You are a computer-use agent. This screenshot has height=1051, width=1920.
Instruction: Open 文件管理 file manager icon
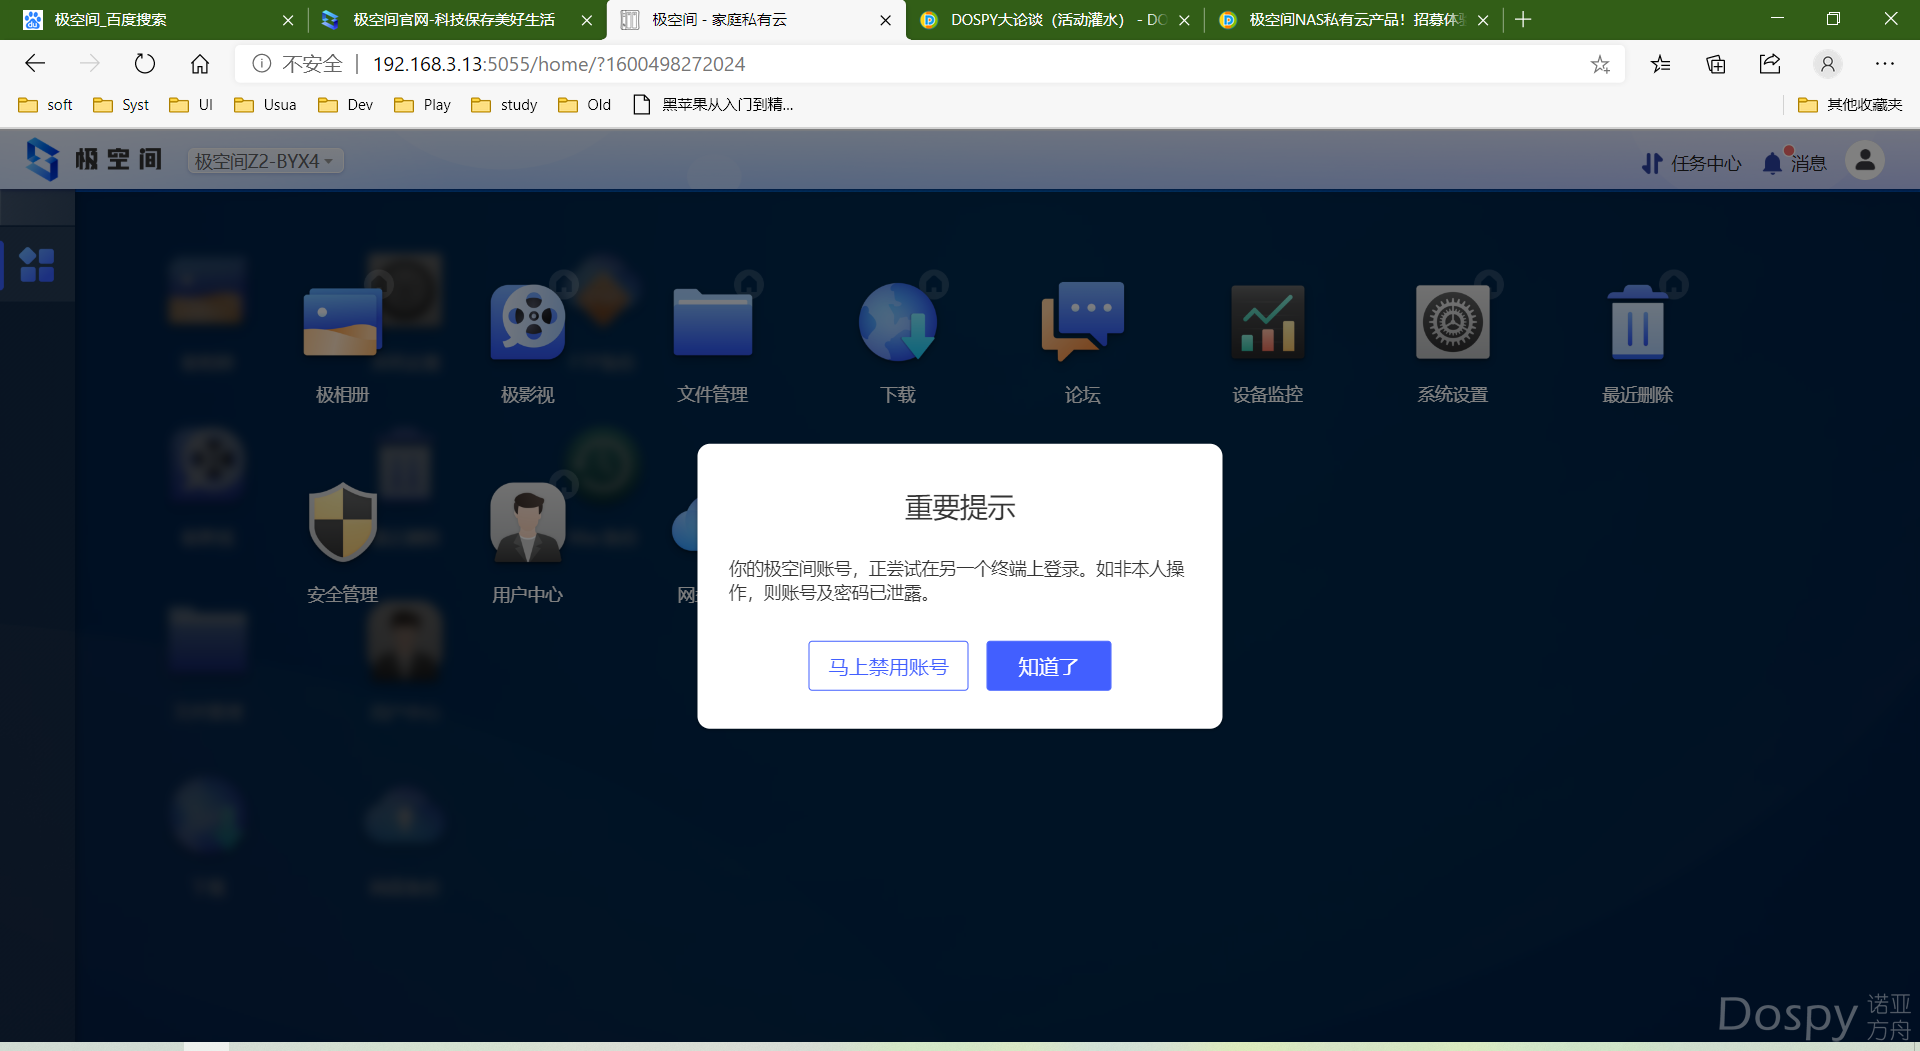pyautogui.click(x=712, y=323)
